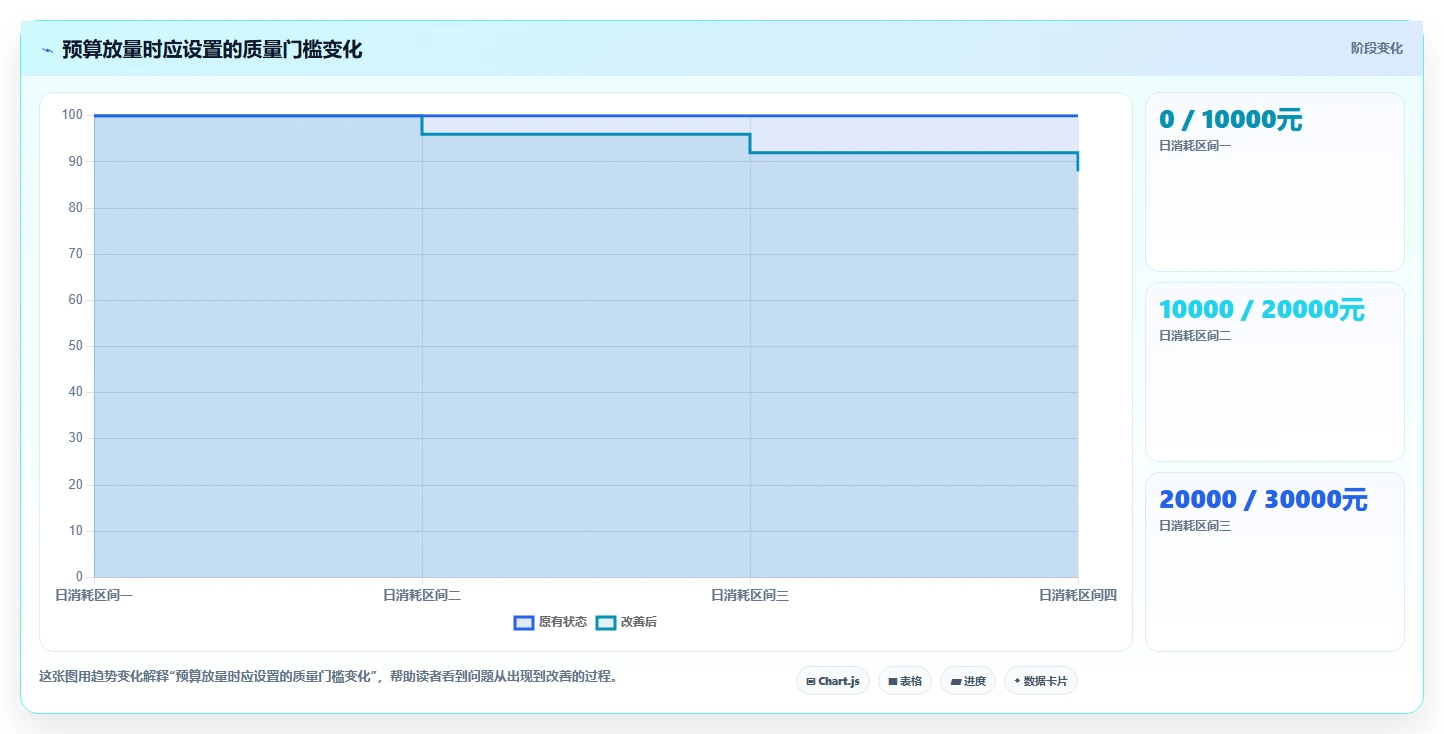The image size is (1444, 734).
Task: Click the 50 tick on the y-axis
Action: (76, 346)
